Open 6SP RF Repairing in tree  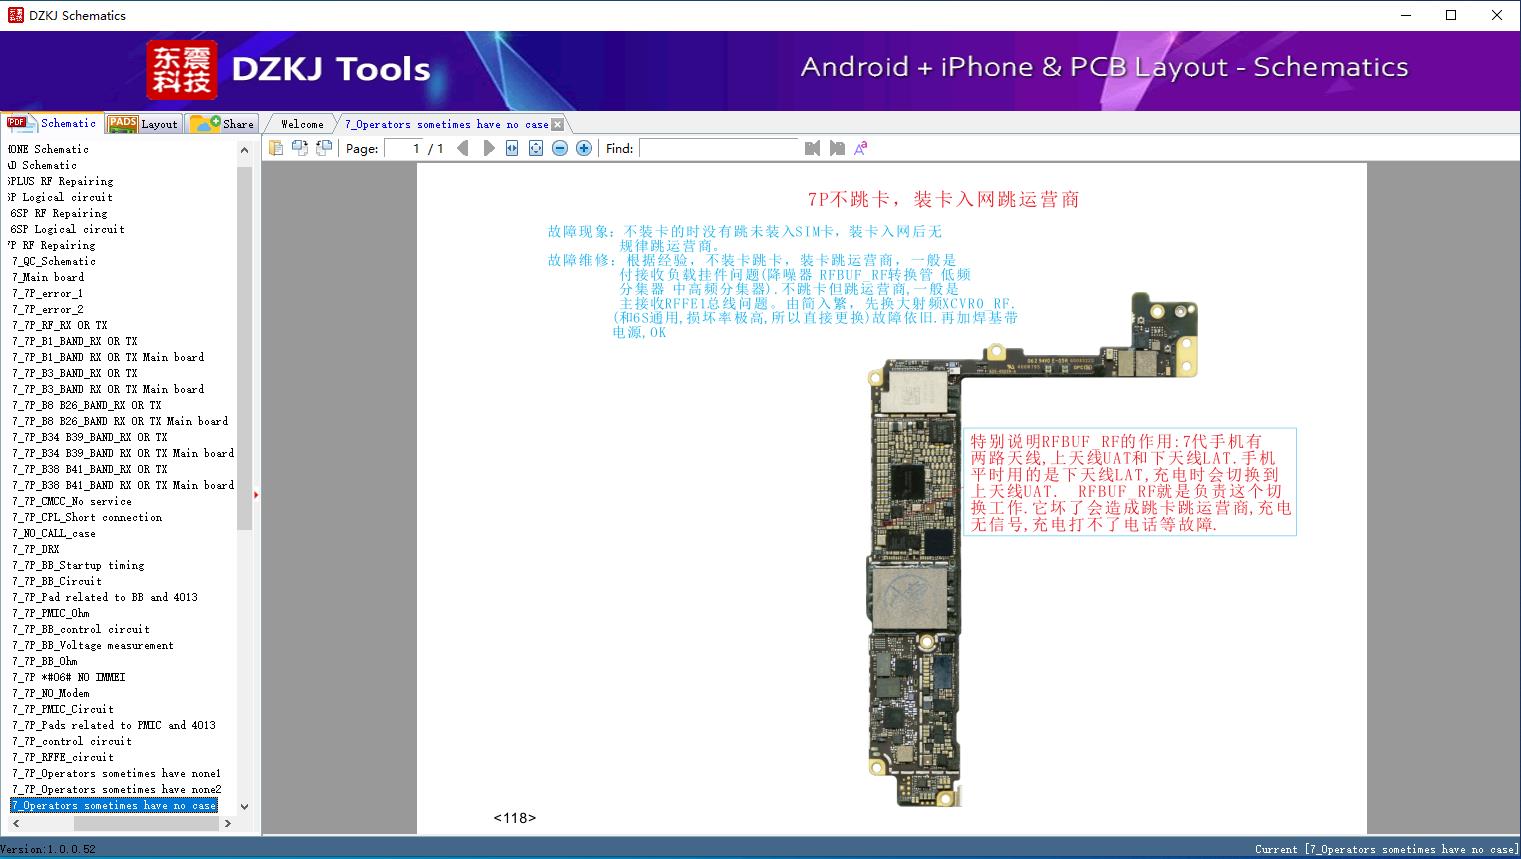coord(59,213)
